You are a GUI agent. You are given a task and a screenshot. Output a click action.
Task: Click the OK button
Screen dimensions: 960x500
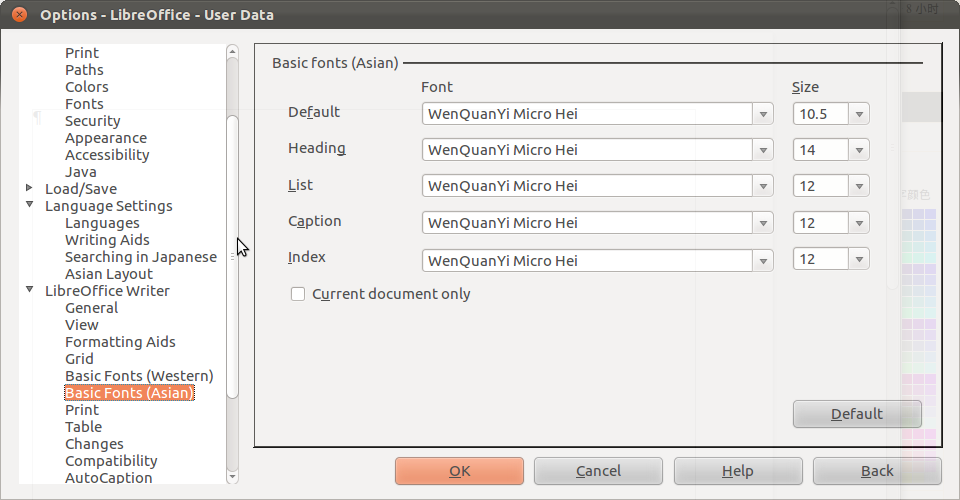(459, 471)
